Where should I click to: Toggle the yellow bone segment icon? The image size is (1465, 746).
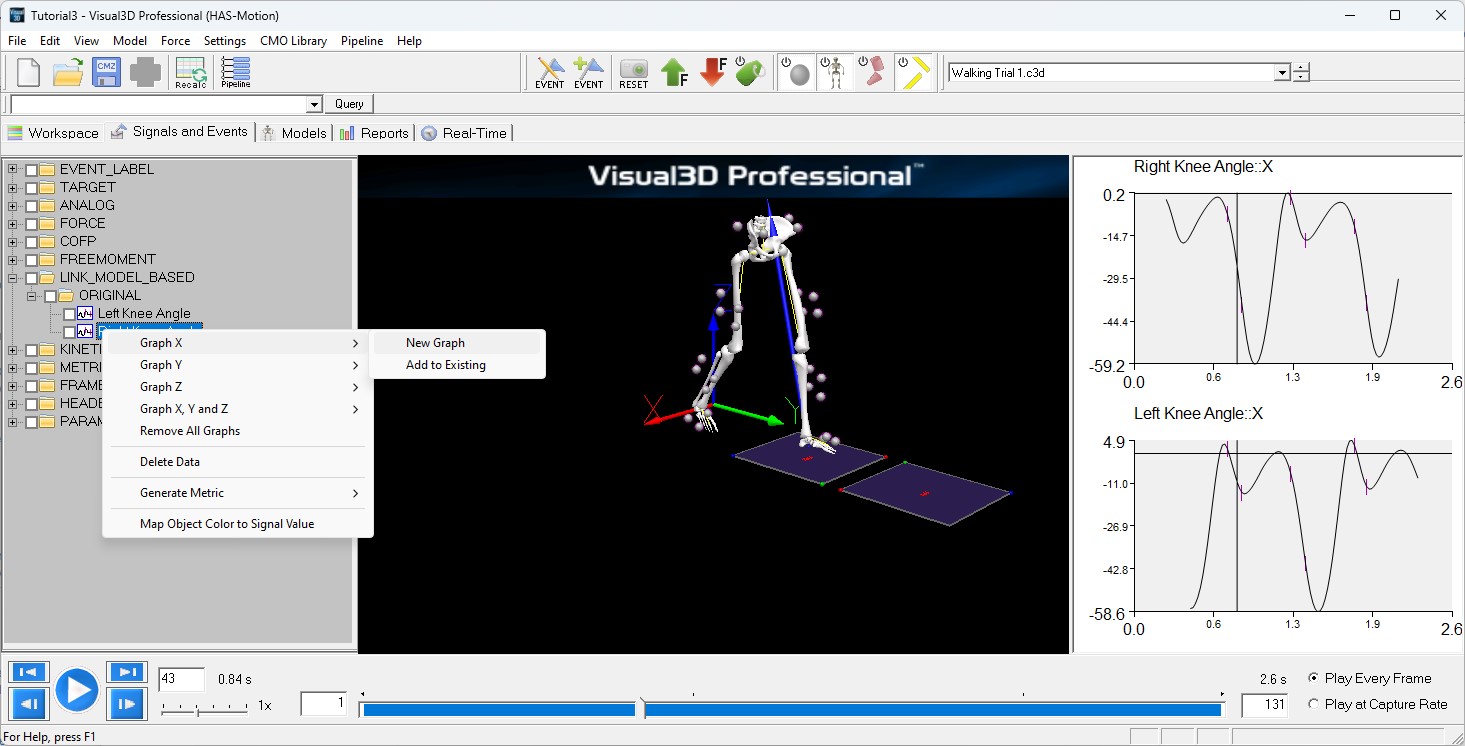[913, 72]
